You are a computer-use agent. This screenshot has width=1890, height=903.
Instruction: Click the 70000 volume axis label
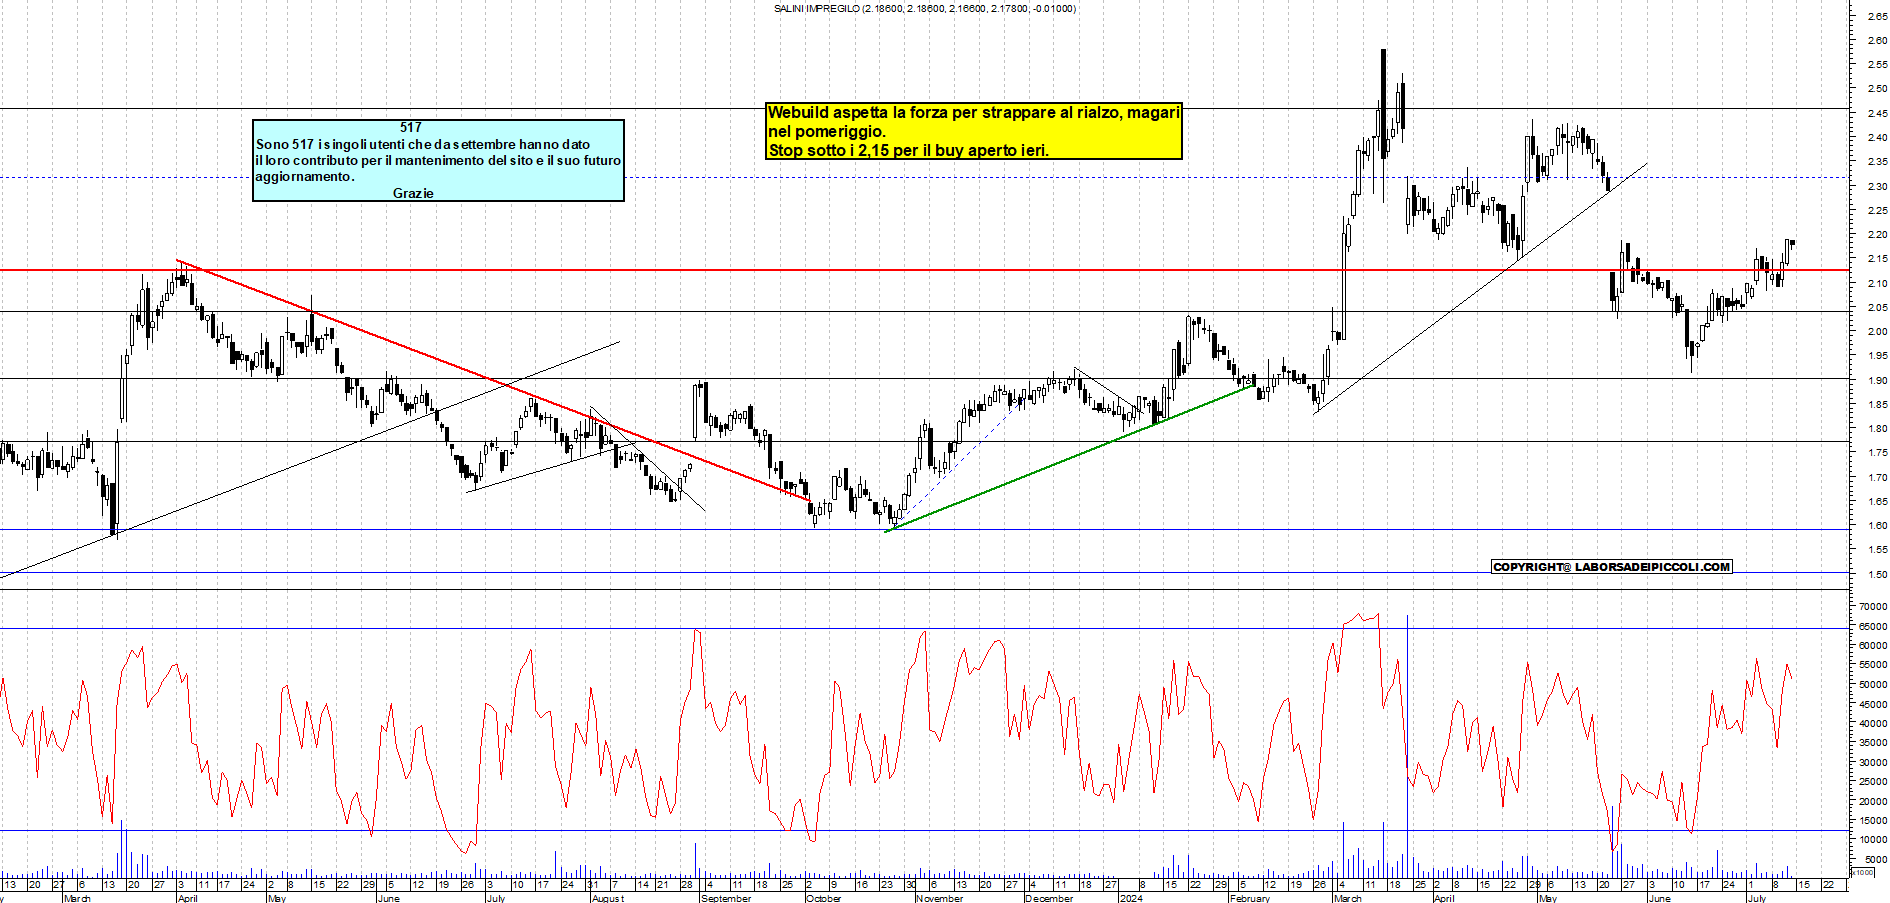1873,607
